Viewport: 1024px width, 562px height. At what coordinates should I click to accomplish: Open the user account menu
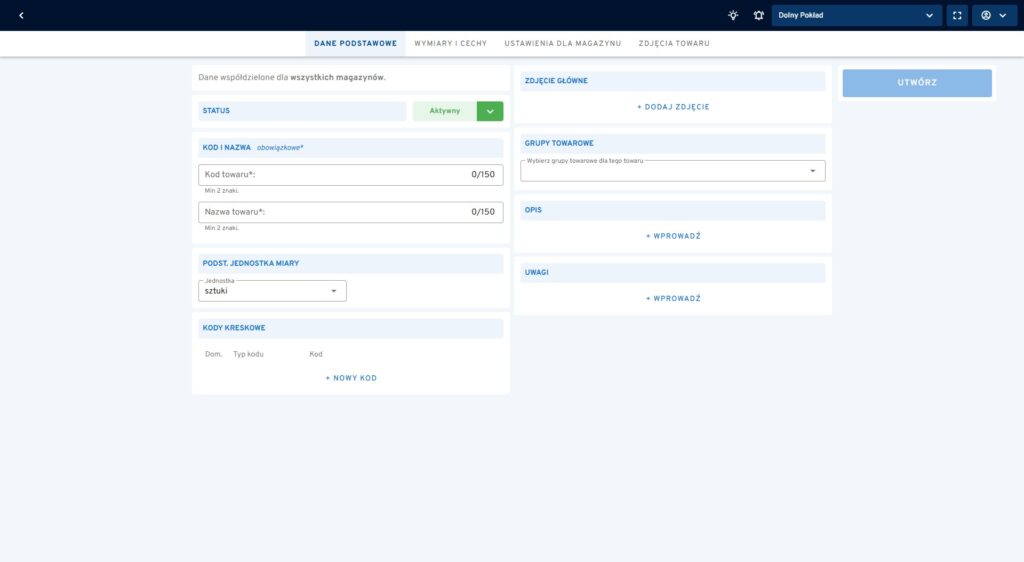(993, 15)
